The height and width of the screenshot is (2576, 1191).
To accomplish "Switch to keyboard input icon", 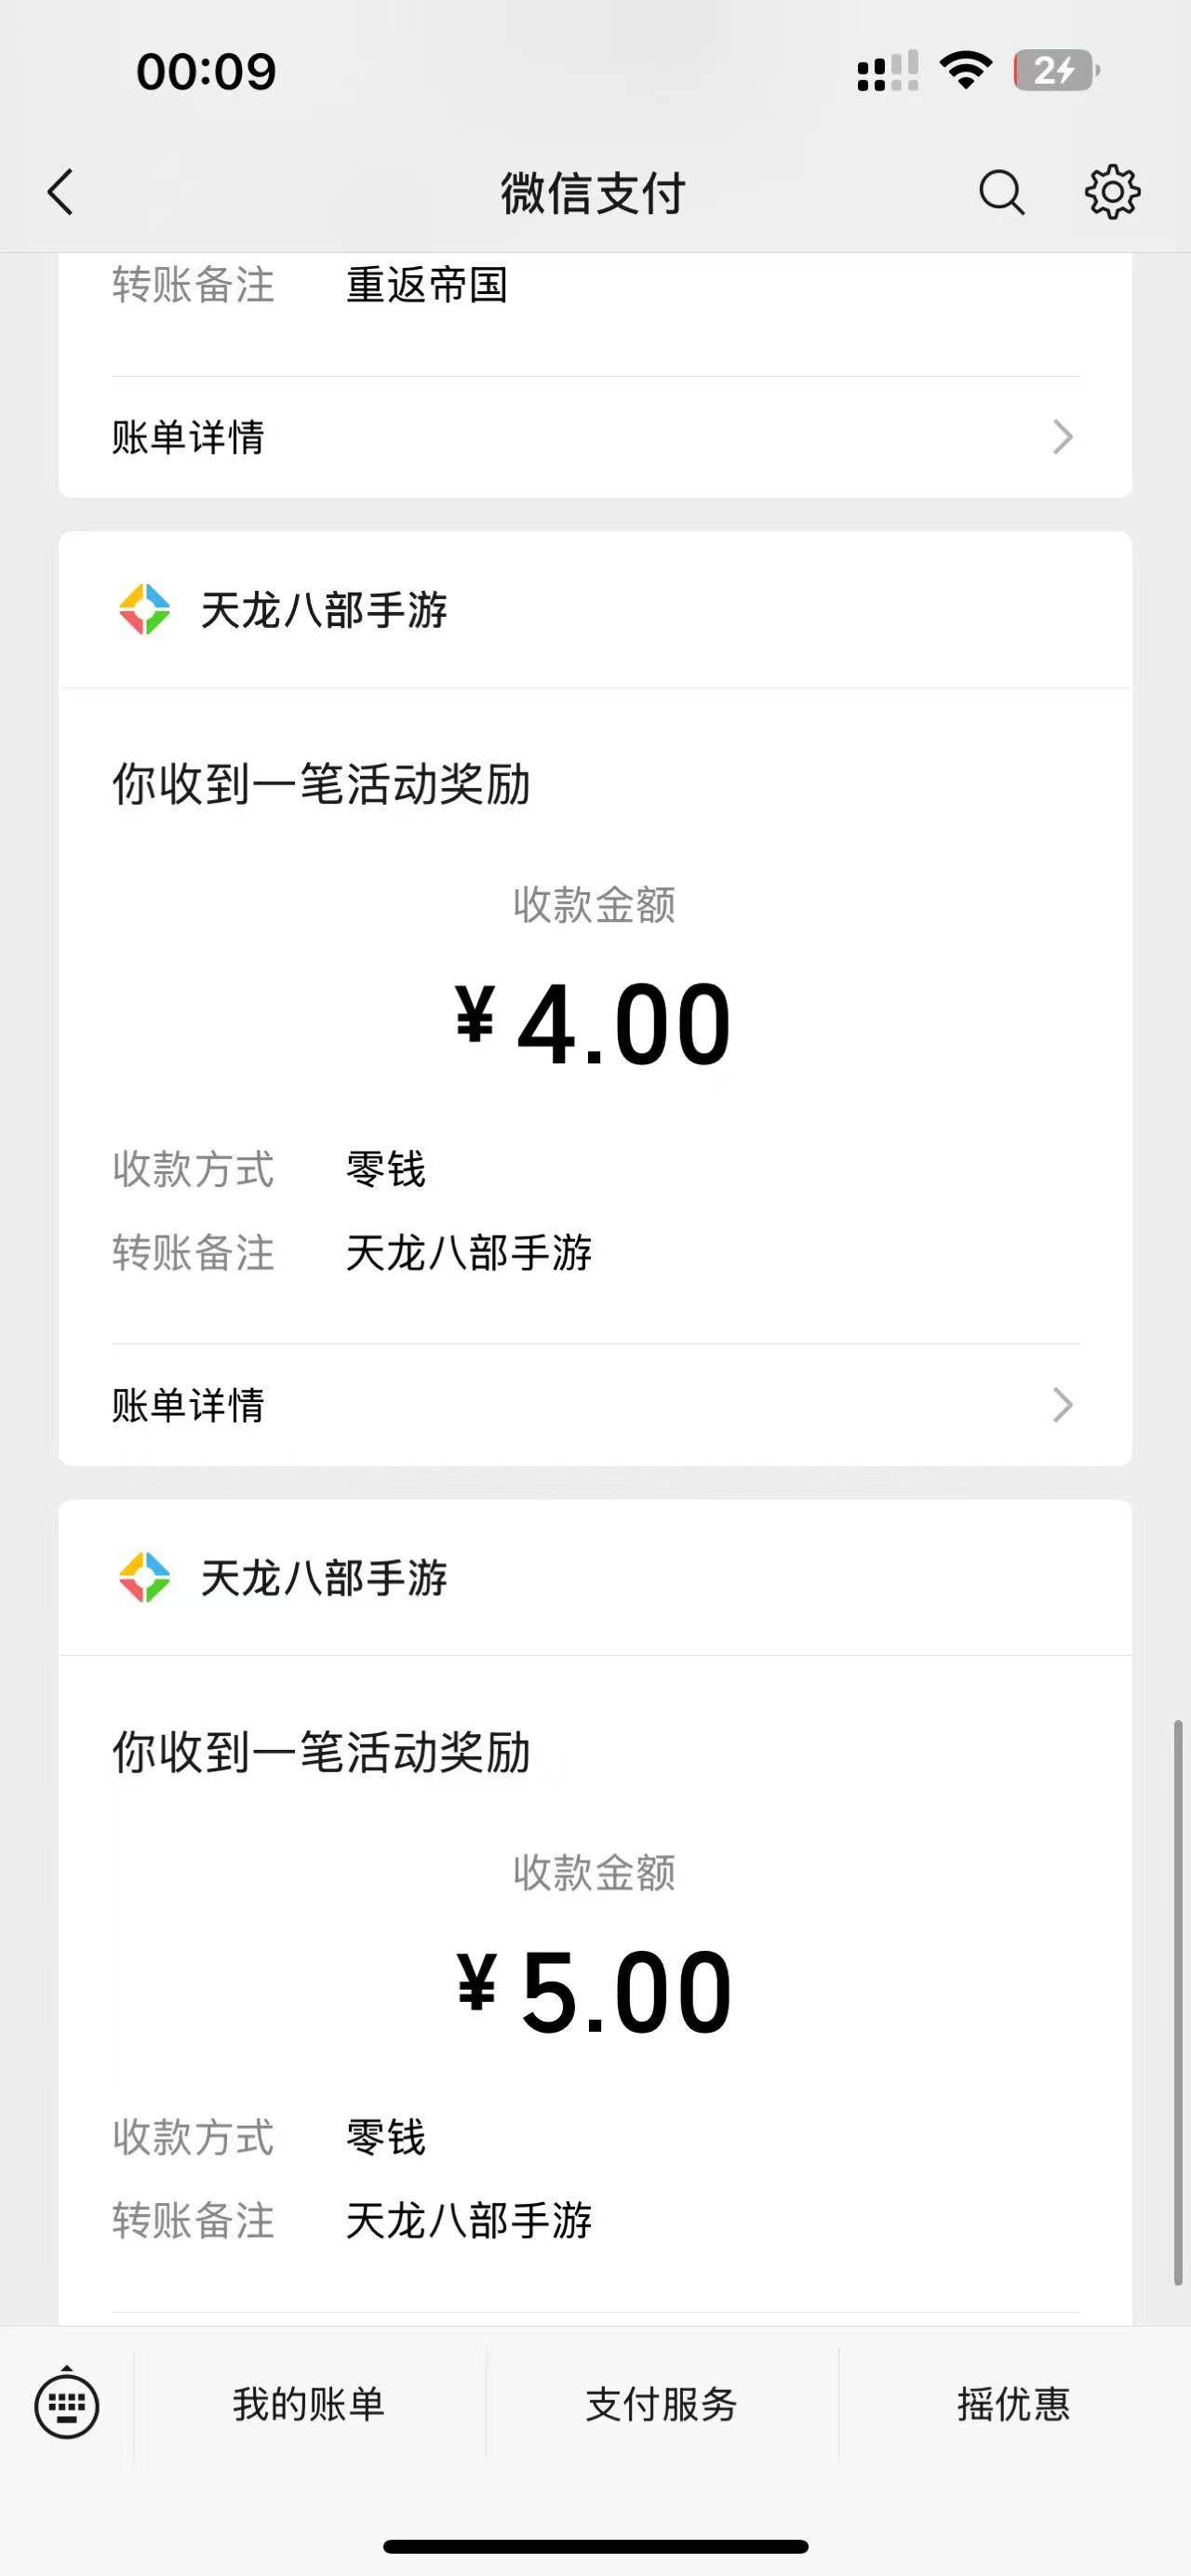I will coord(67,2405).
